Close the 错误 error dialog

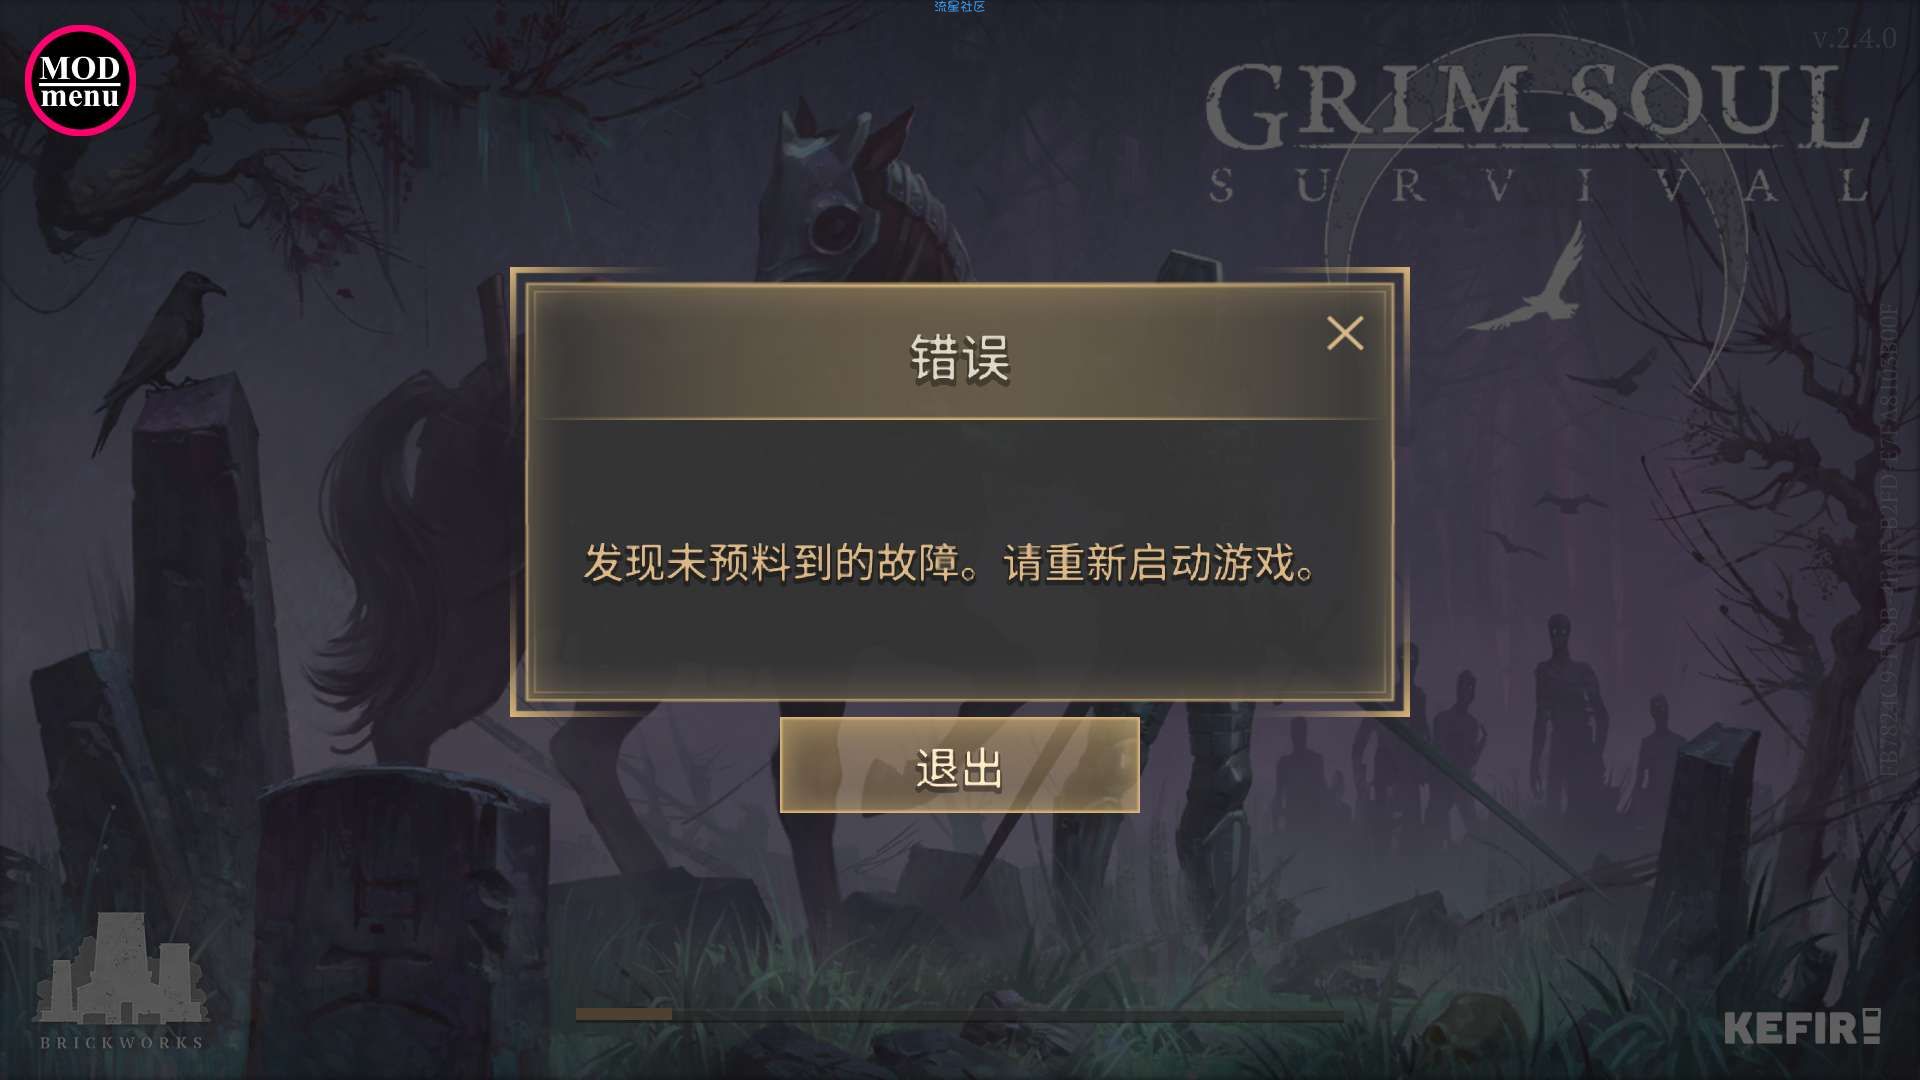click(1344, 333)
